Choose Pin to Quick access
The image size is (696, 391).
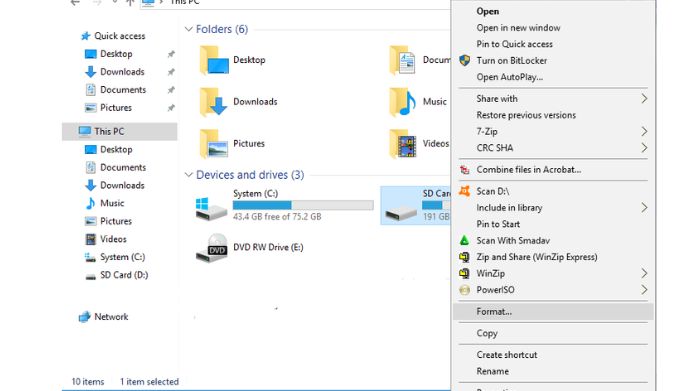[x=553, y=44]
